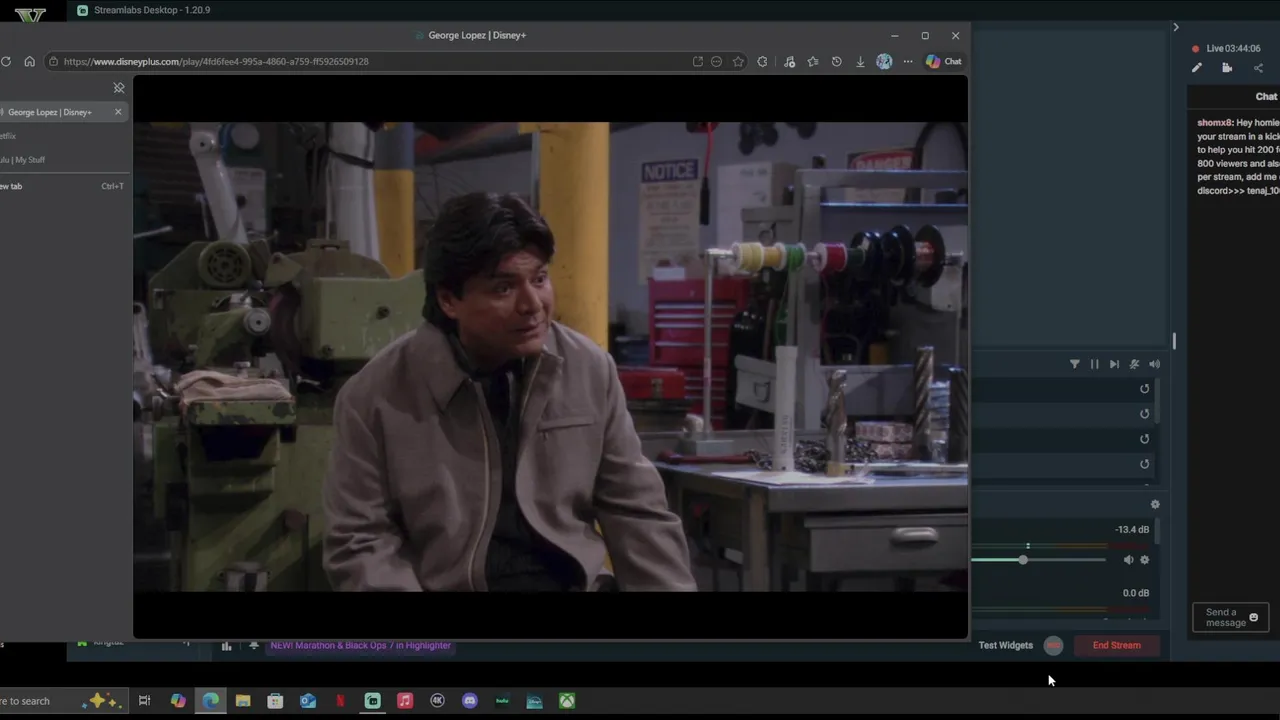Refresh the Disney+ page in the browser
The image size is (1280, 720).
point(6,61)
